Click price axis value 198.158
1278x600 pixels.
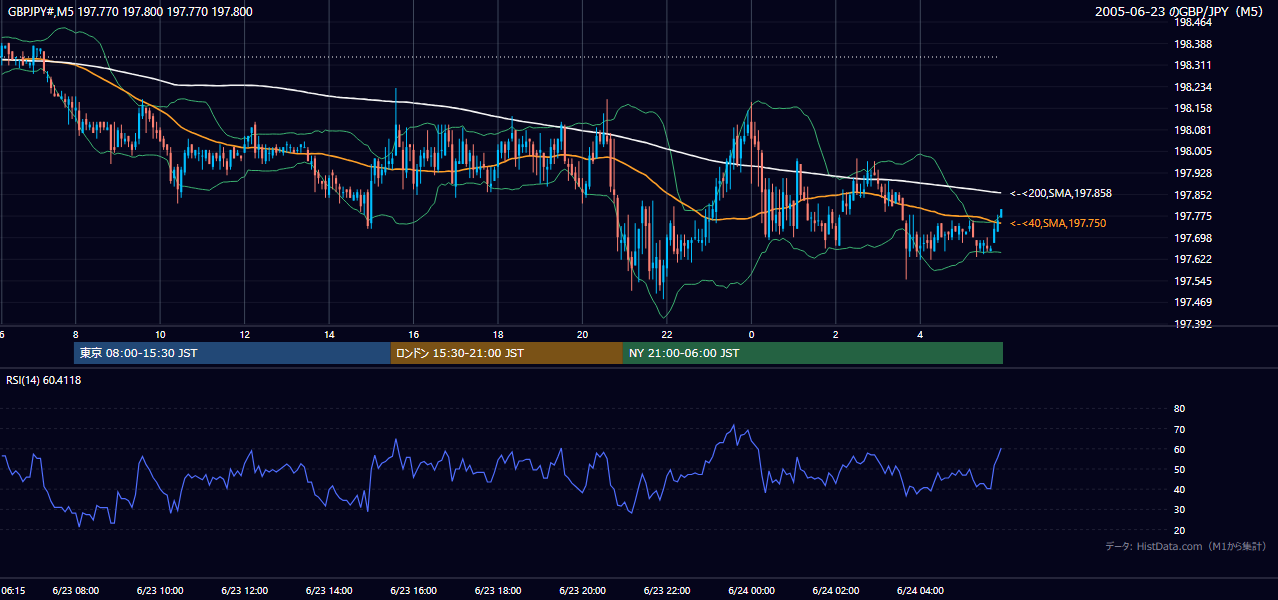pos(1194,108)
